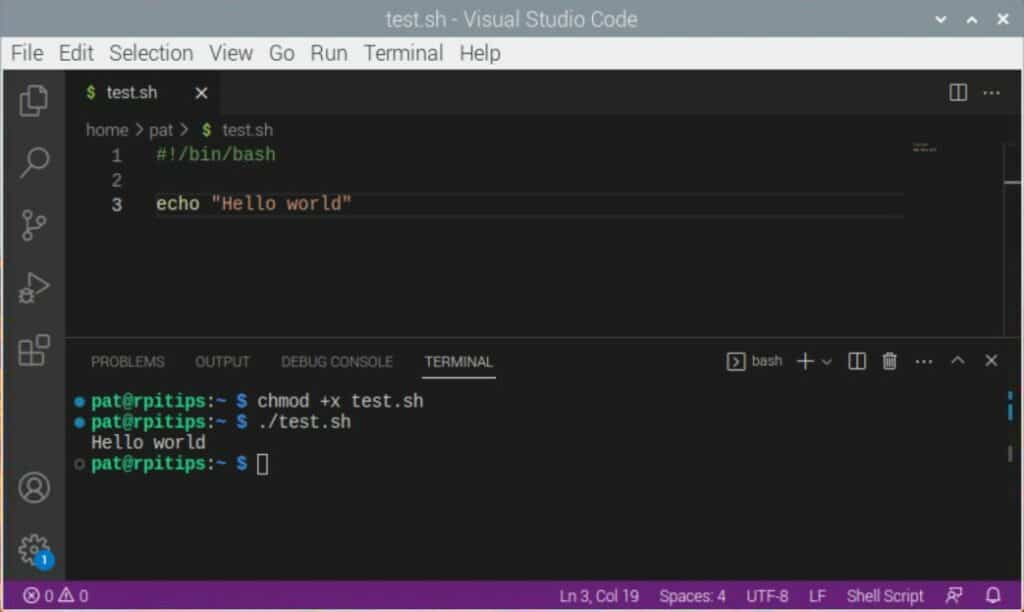Click the ./test.sh terminal command
1024x612 pixels.
coord(304,422)
